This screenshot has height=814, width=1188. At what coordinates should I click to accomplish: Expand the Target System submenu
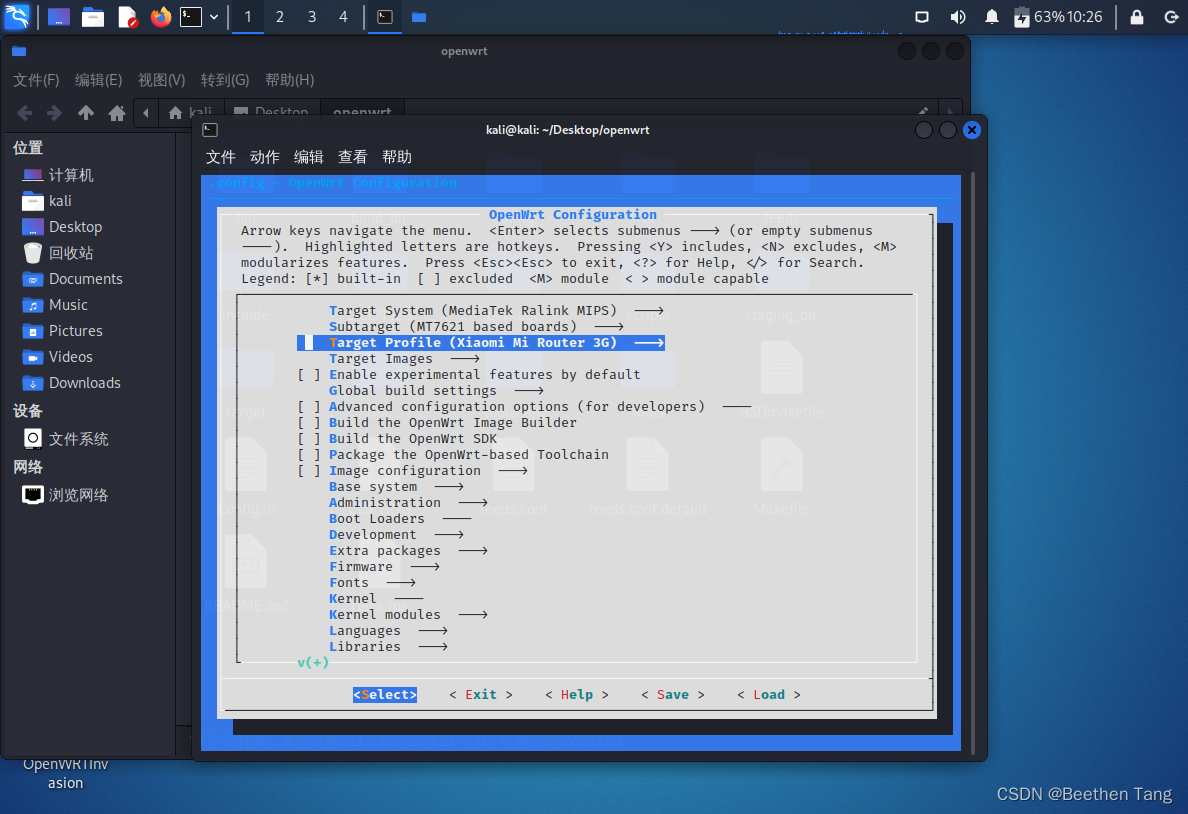pos(496,311)
